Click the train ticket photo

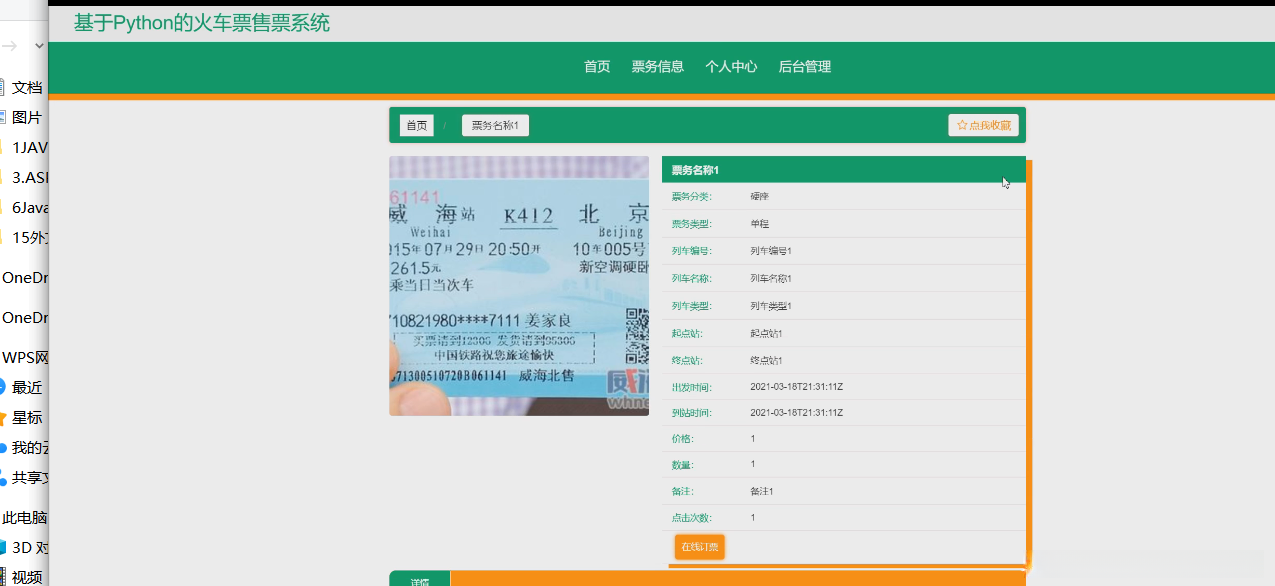(518, 285)
